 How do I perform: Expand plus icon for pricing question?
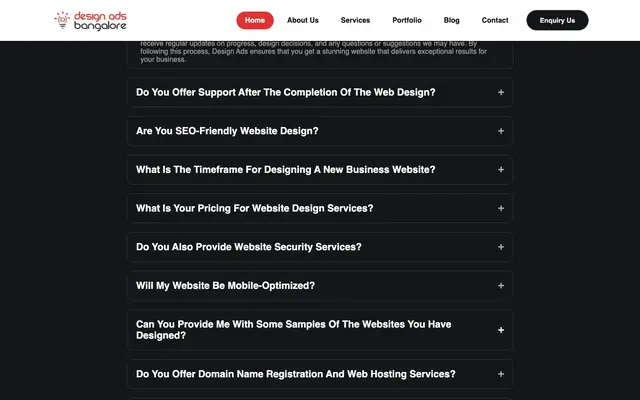coord(501,208)
